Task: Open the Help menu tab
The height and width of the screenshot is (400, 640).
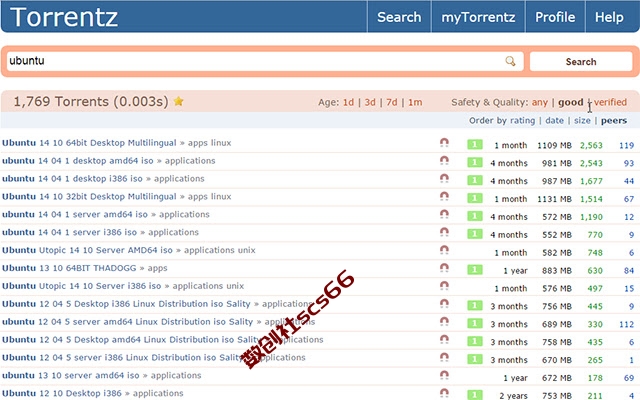Action: coord(609,17)
